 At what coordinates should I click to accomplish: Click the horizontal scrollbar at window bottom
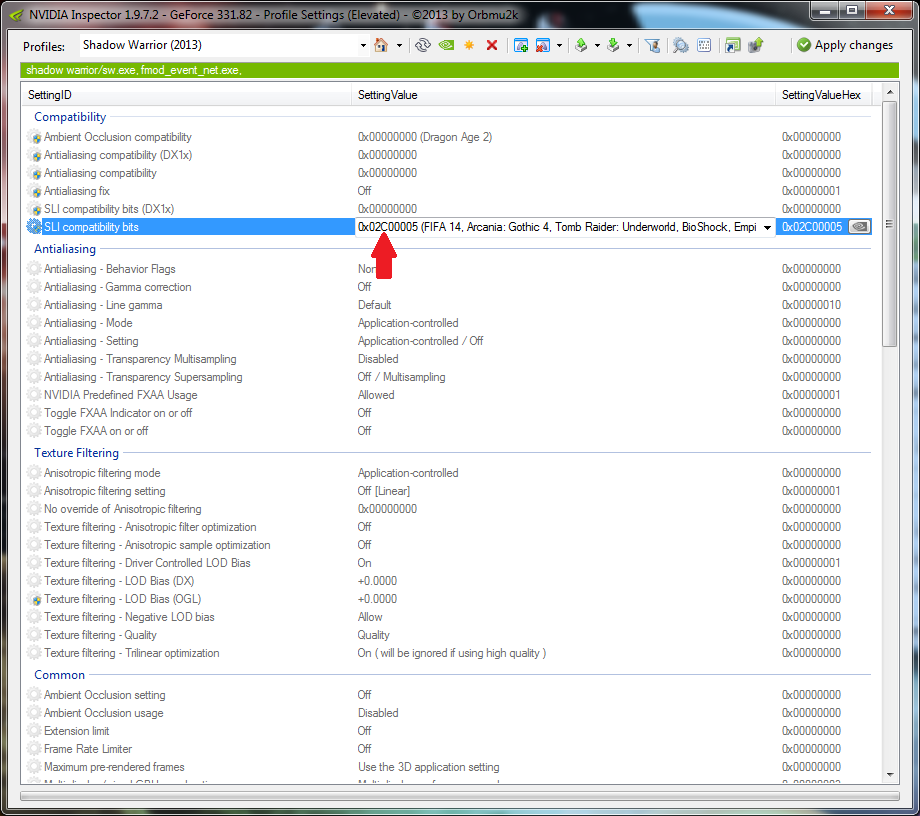pos(459,796)
